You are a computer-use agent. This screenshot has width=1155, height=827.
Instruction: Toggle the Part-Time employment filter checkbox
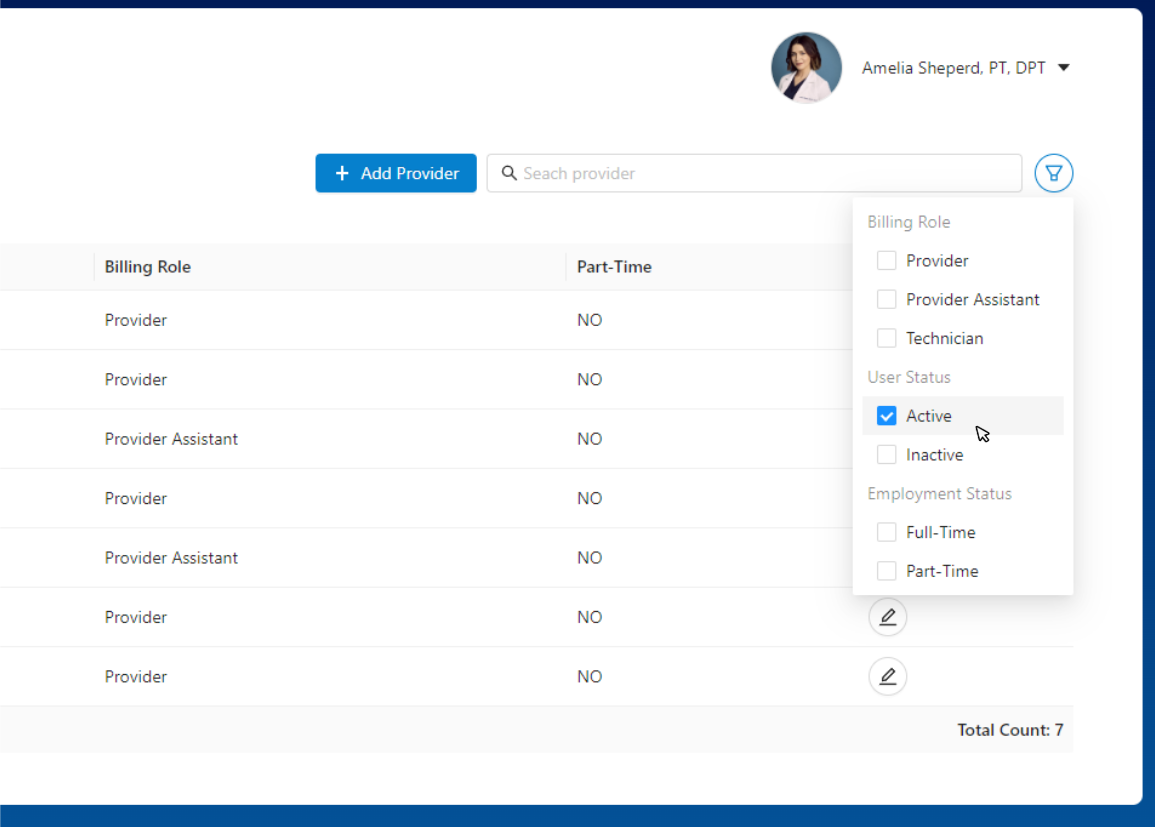(x=886, y=572)
